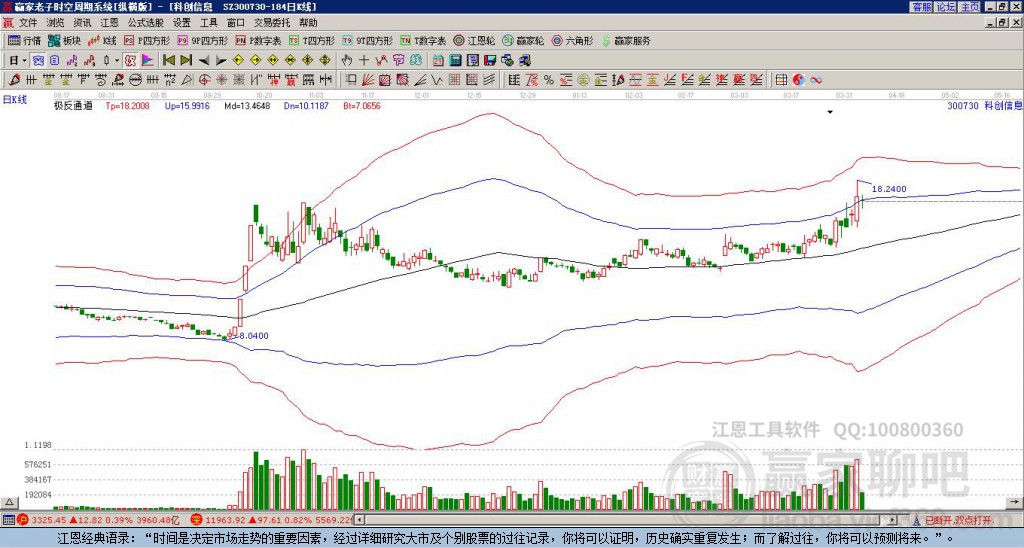
Task: Click the black right arrow icon
Action: click(221, 61)
